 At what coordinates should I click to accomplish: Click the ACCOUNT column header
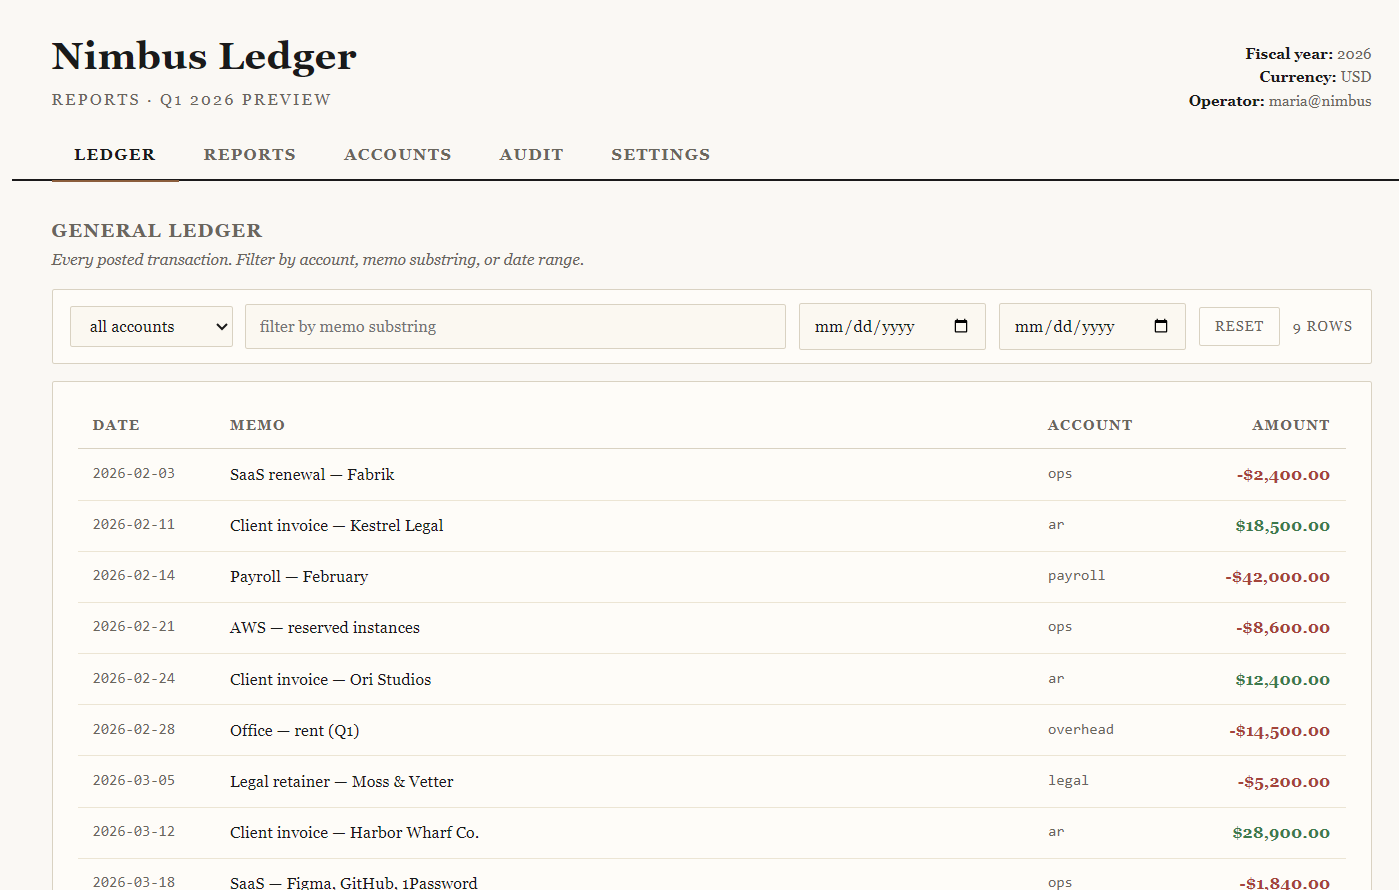pyautogui.click(x=1090, y=425)
